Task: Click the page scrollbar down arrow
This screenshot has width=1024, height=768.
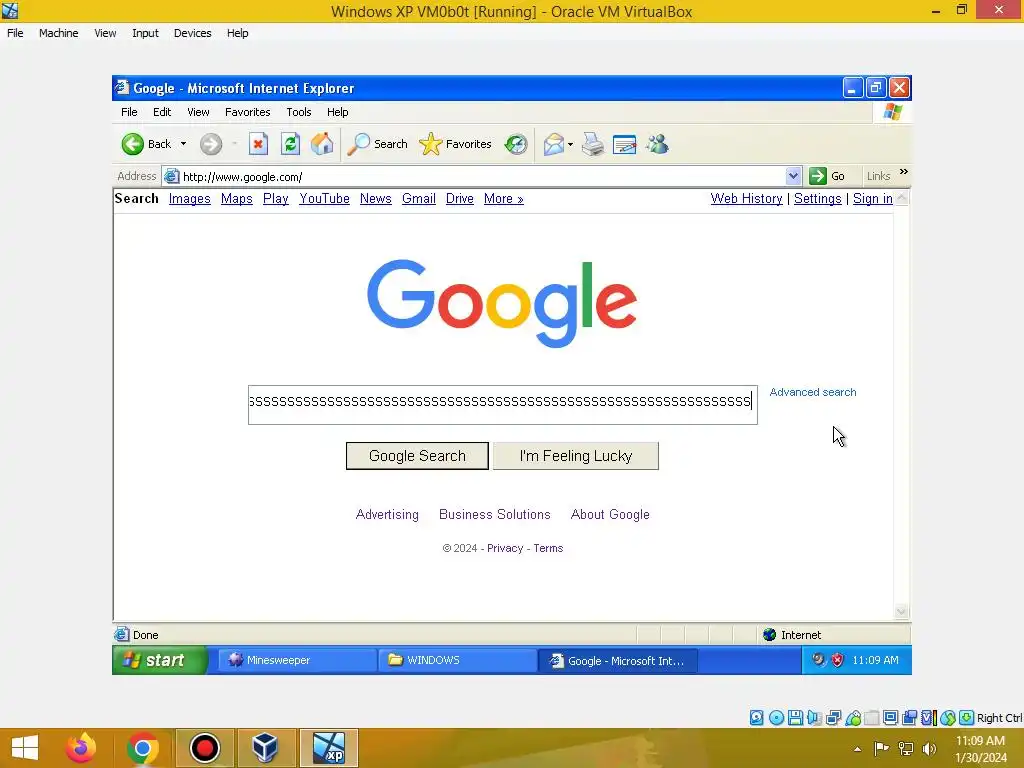Action: click(901, 611)
